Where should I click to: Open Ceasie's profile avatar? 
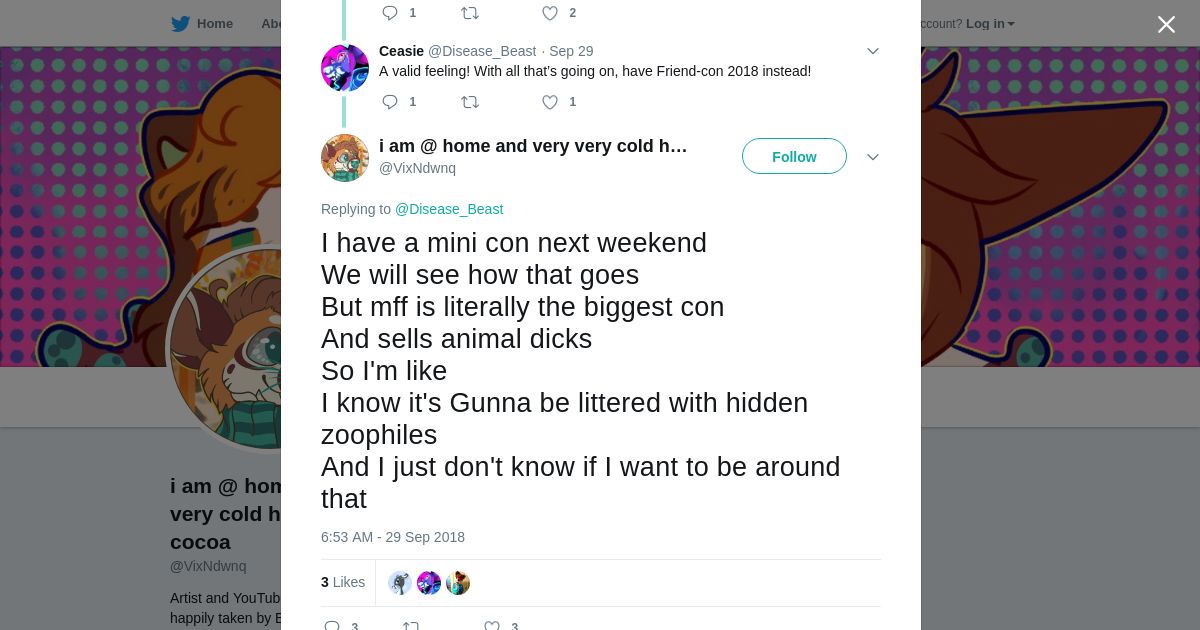click(345, 68)
